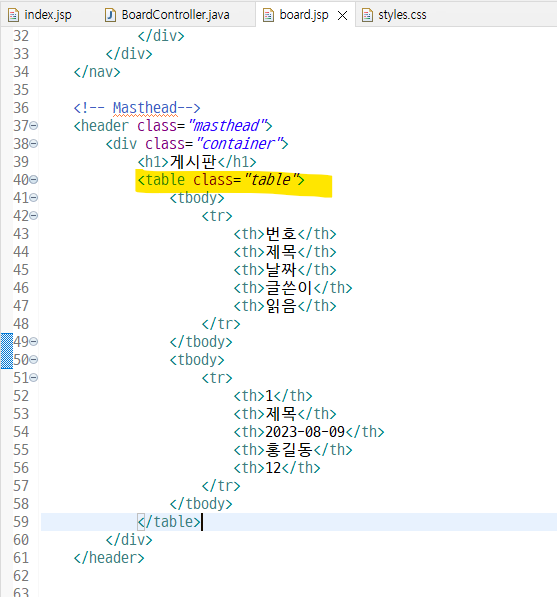This screenshot has width=557, height=597.
Task: Click the board.jsp file icon
Action: coord(268,15)
